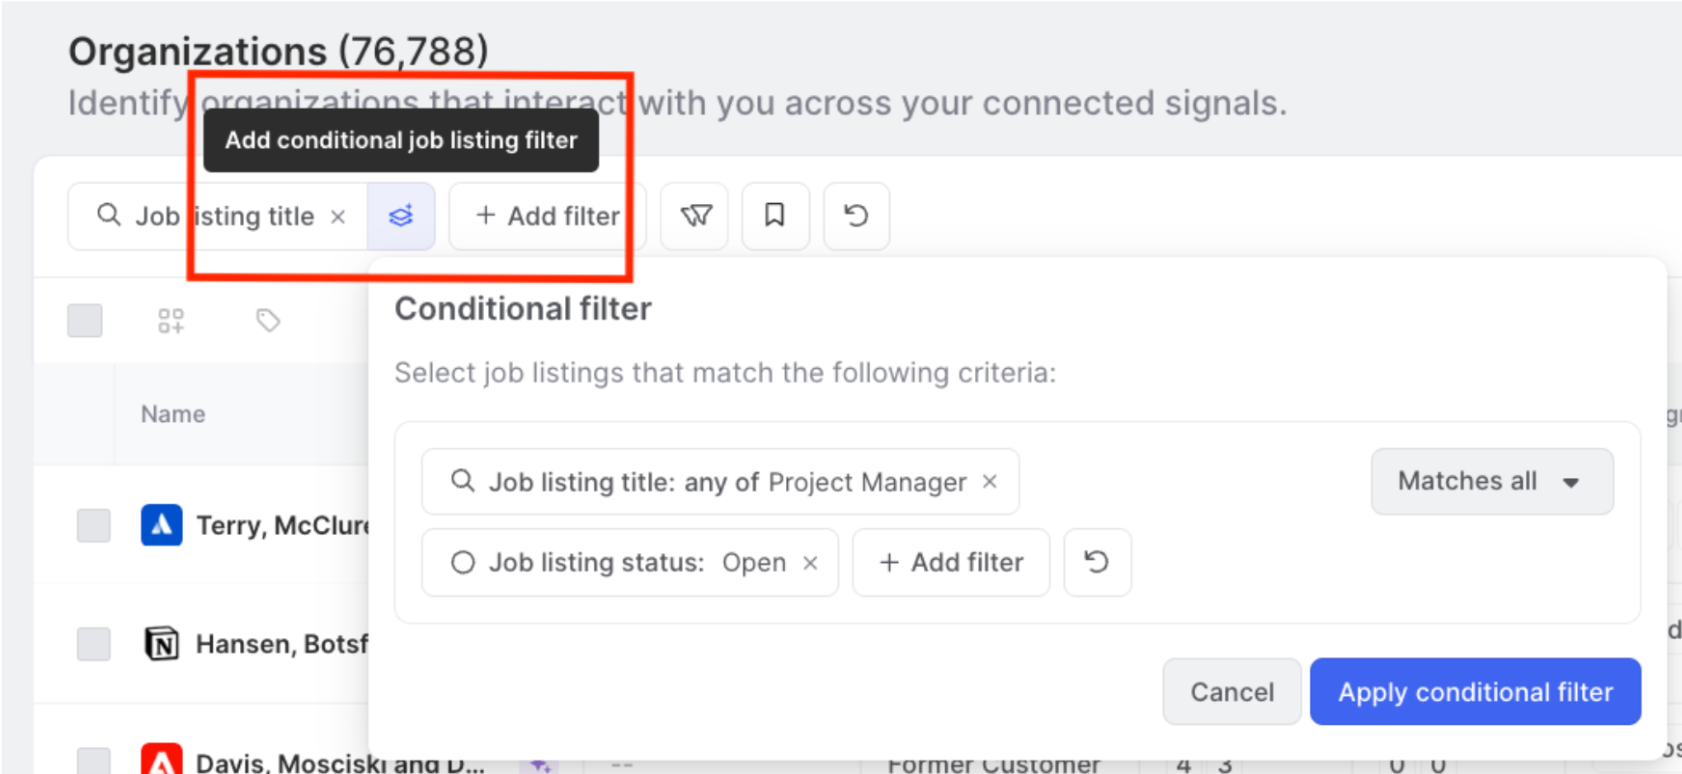Remove the Project Manager title filter
Screen dimensions: 1682x774
990,482
